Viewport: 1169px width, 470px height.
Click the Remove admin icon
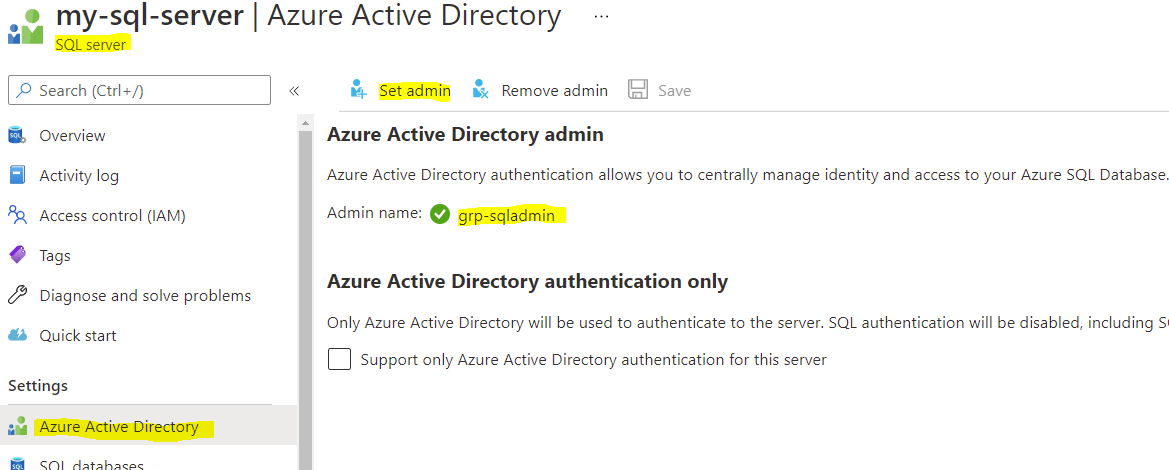click(x=481, y=90)
